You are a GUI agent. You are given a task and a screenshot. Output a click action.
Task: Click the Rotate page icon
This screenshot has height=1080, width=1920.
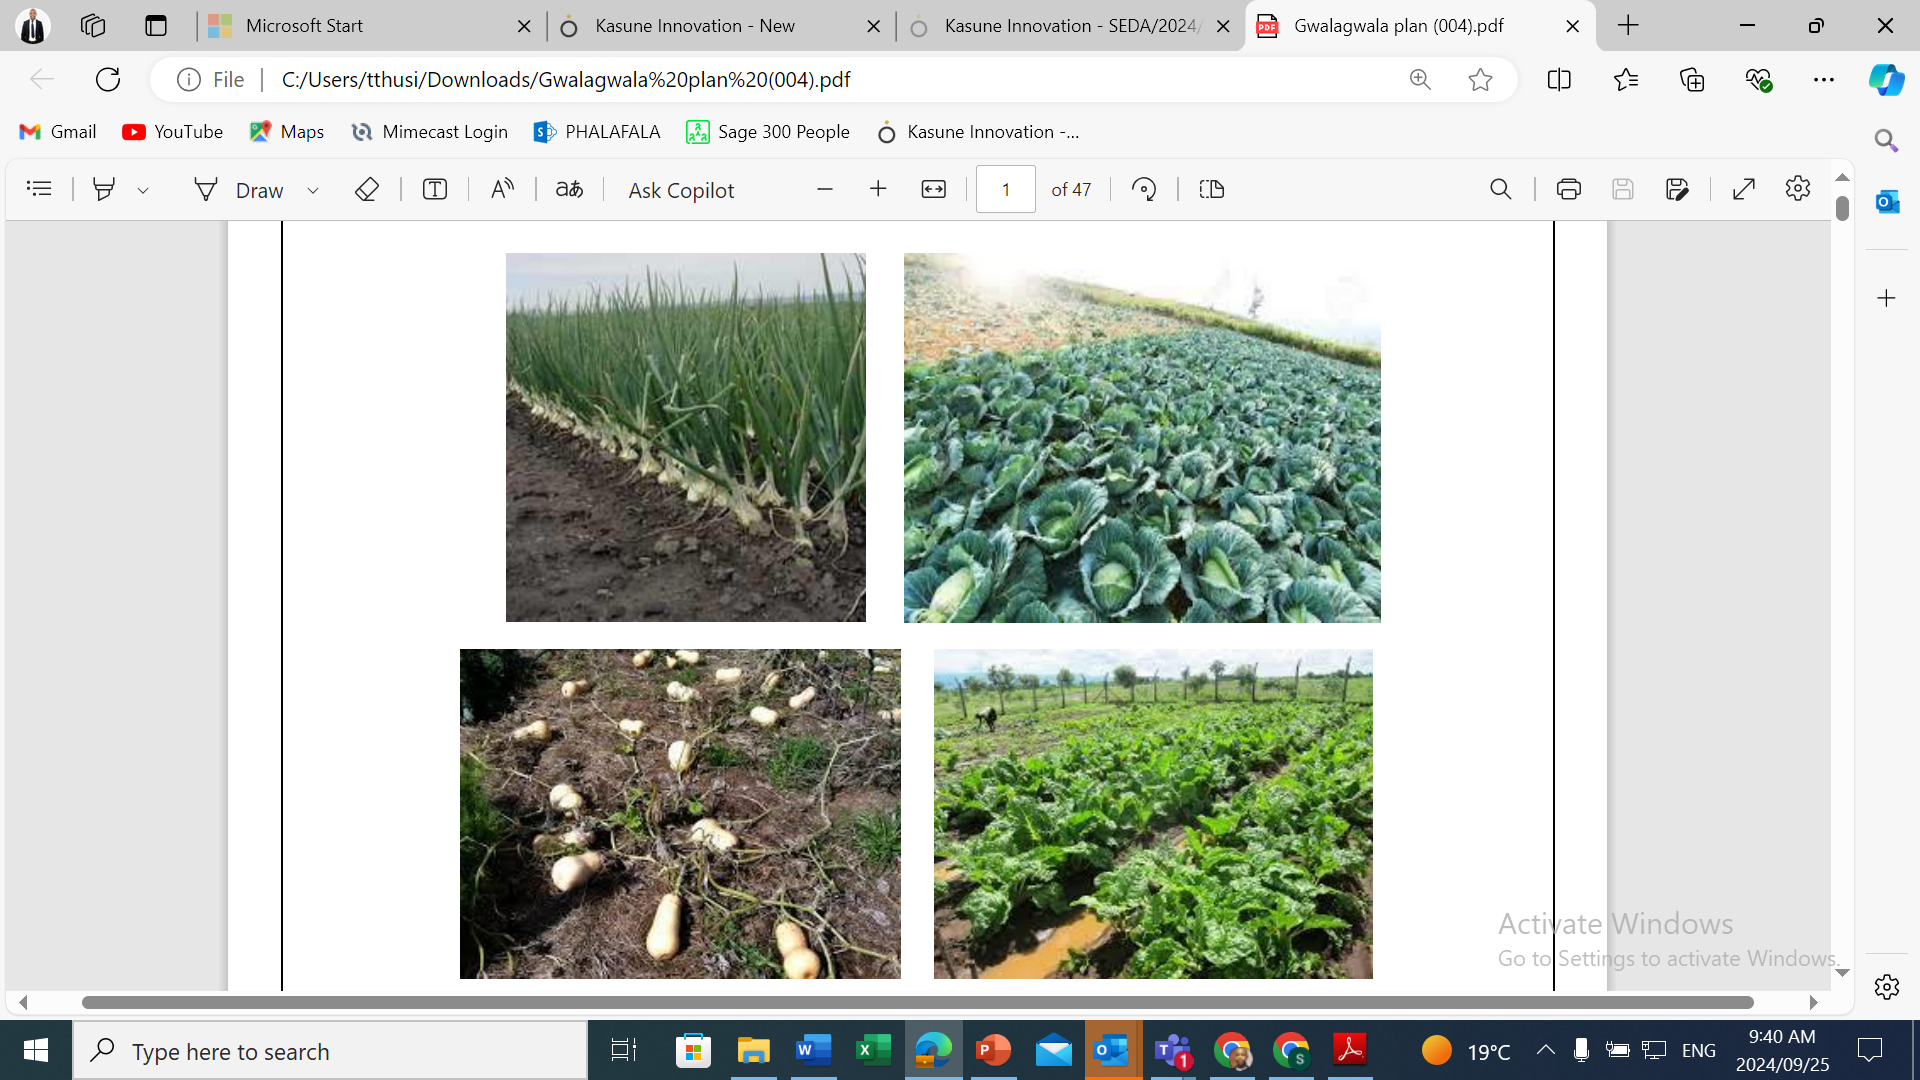click(1144, 189)
